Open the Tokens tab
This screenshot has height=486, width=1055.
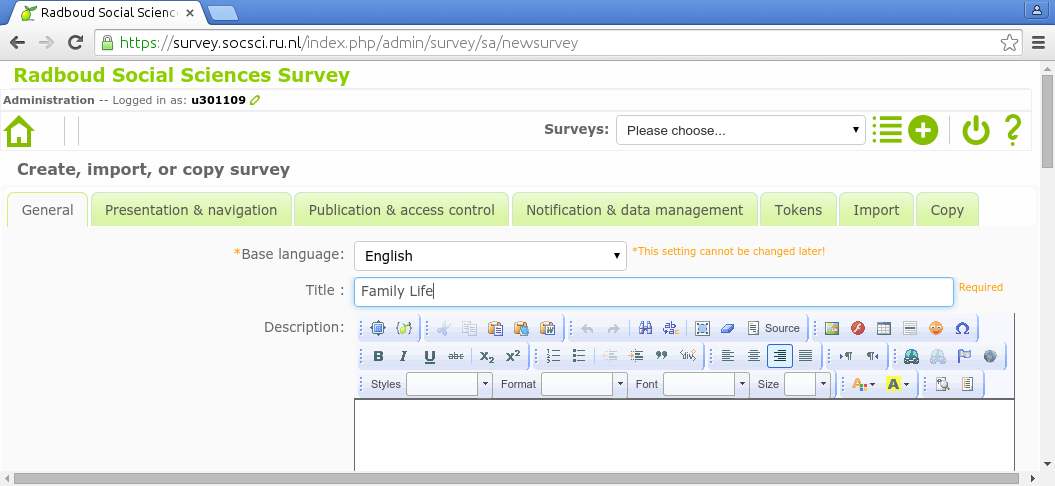[798, 210]
